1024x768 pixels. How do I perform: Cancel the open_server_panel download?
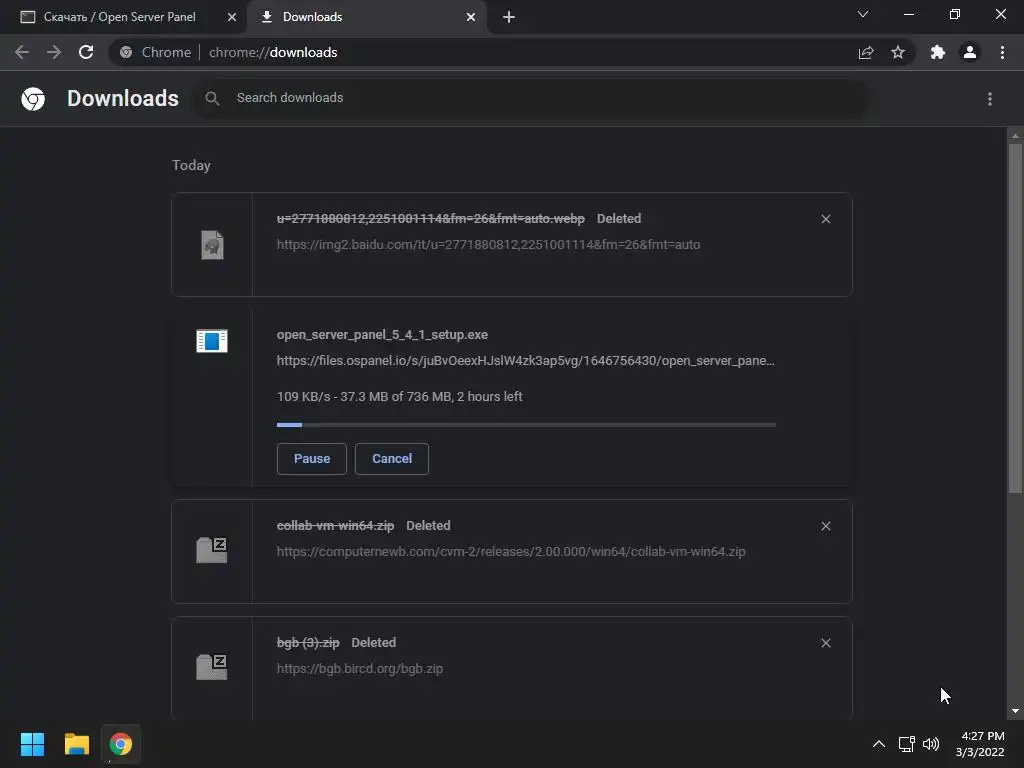click(392, 458)
